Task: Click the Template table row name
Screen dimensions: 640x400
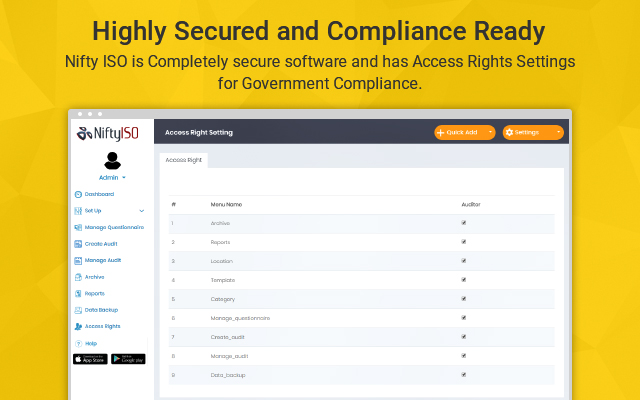Action: [x=222, y=280]
